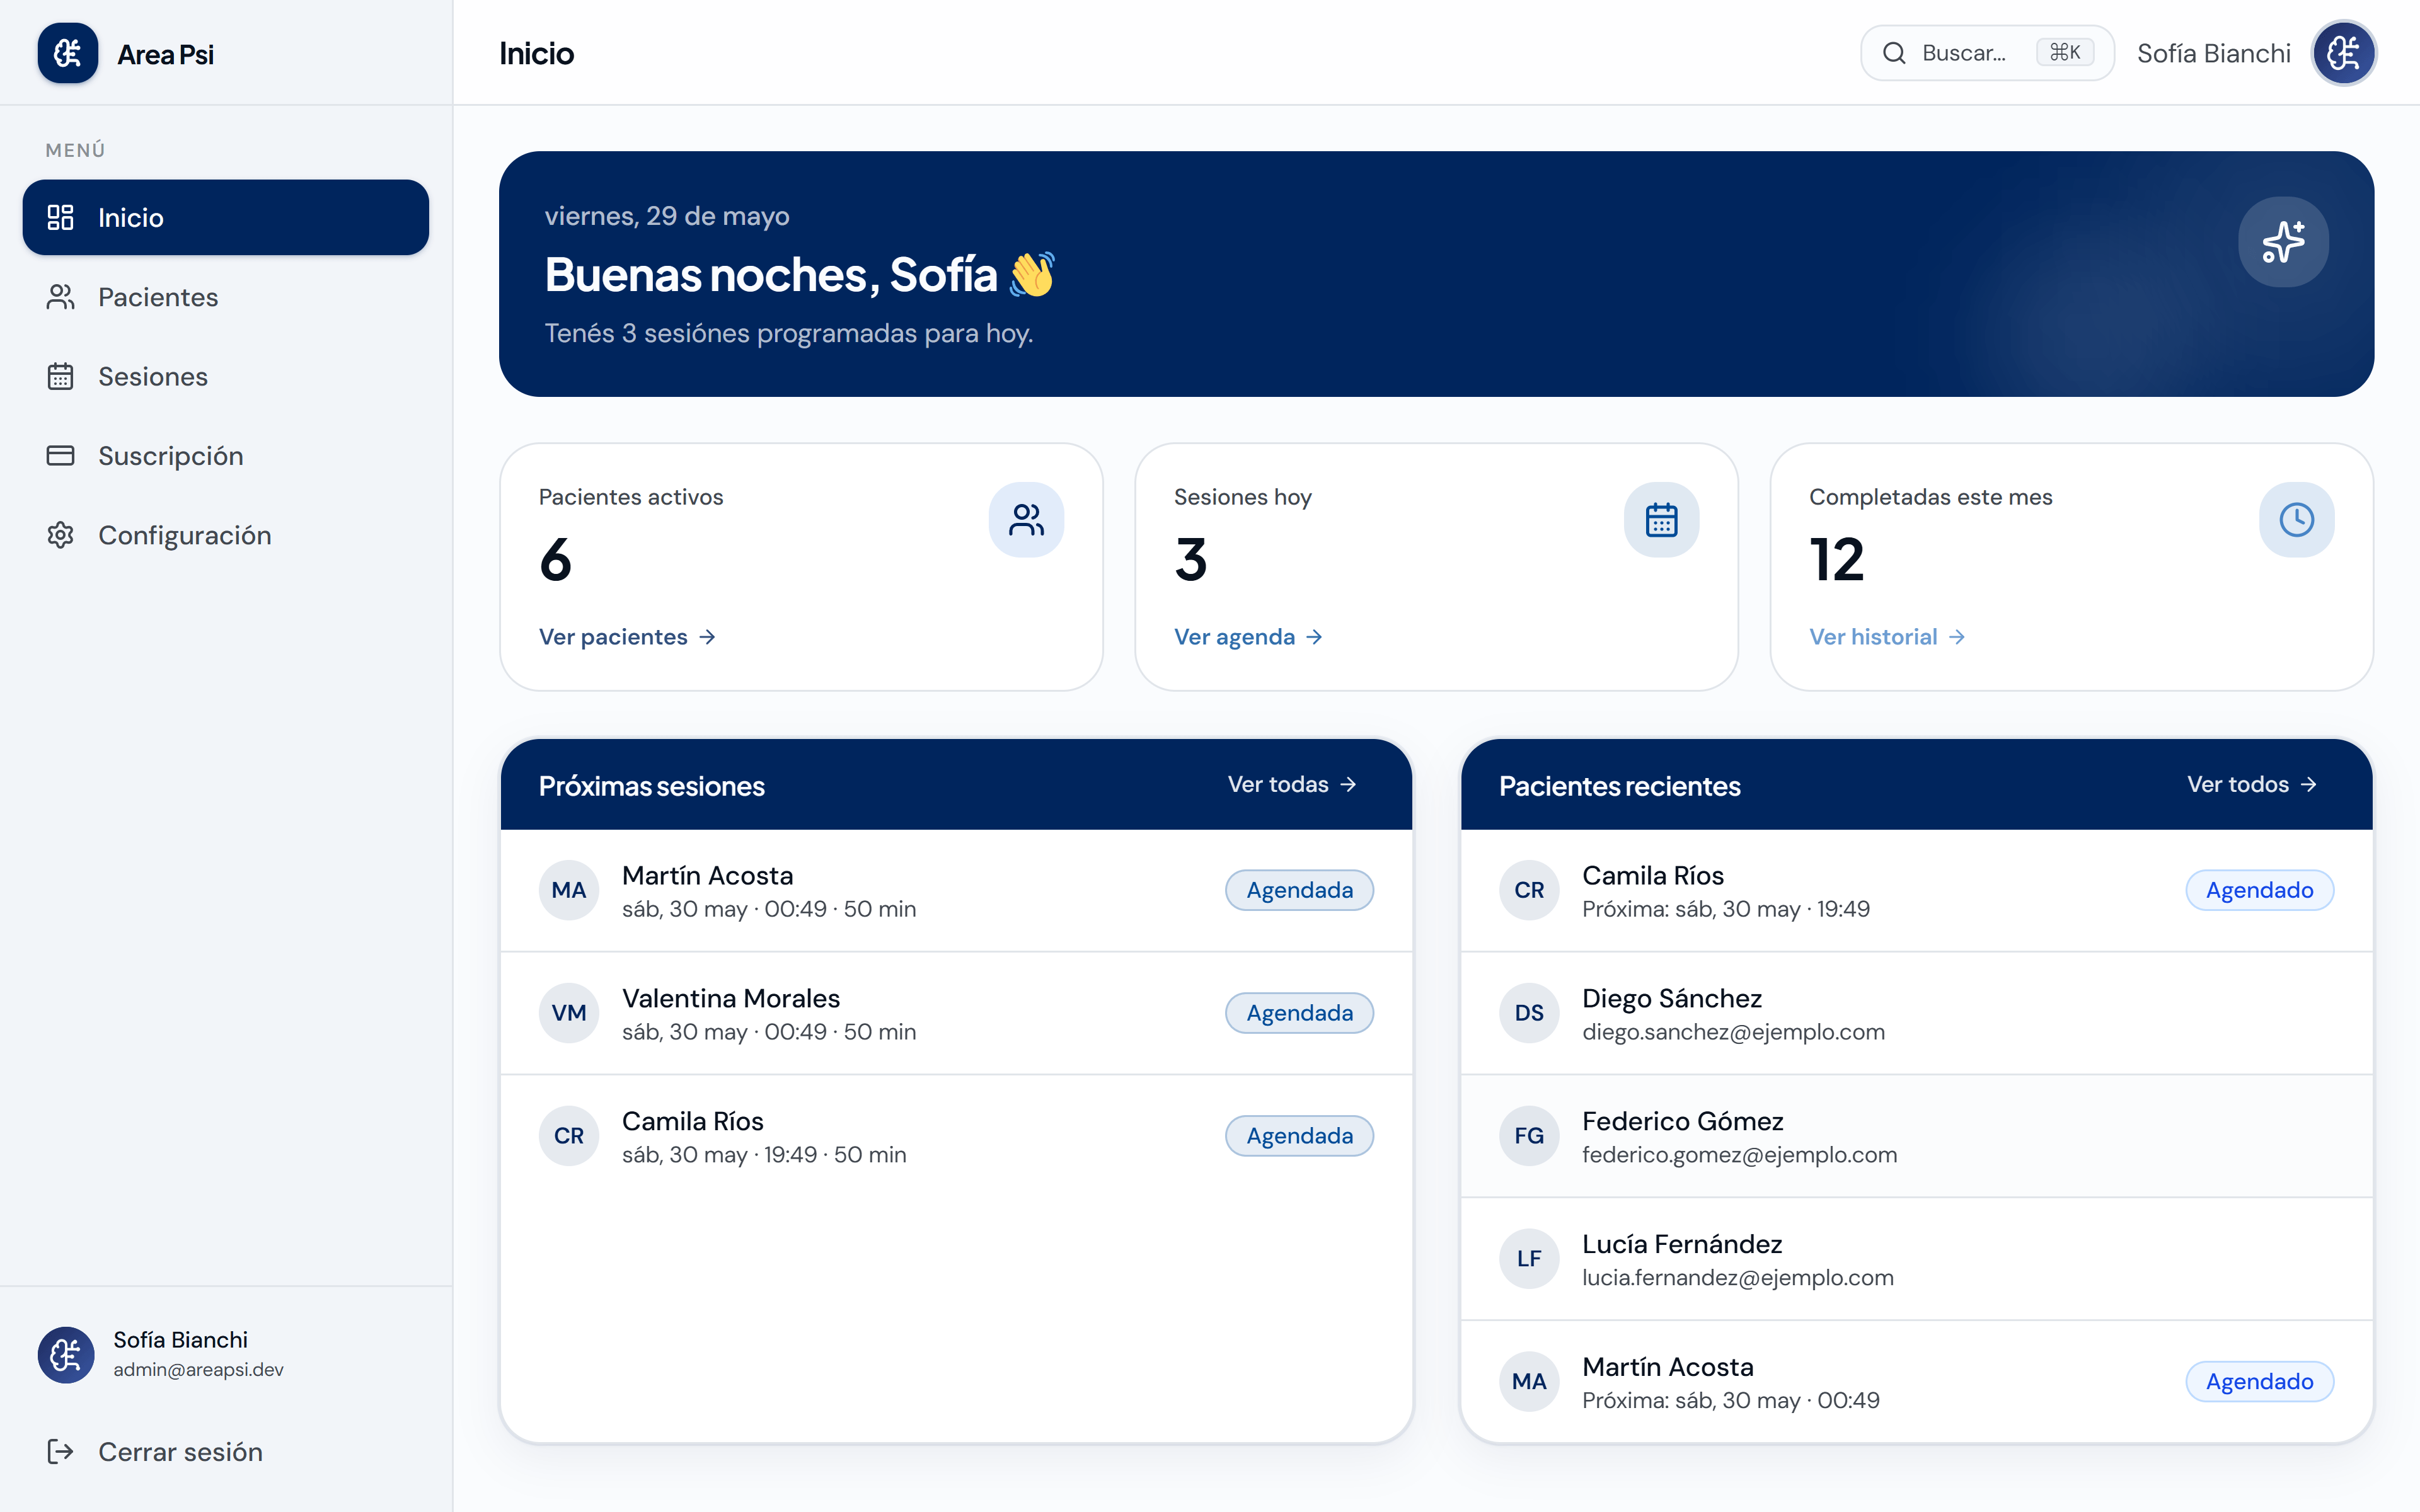Screen dimensions: 2420x1512
Task: Open Martín Acosta in Pacientes recientes
Action: pyautogui.click(x=1916, y=1382)
